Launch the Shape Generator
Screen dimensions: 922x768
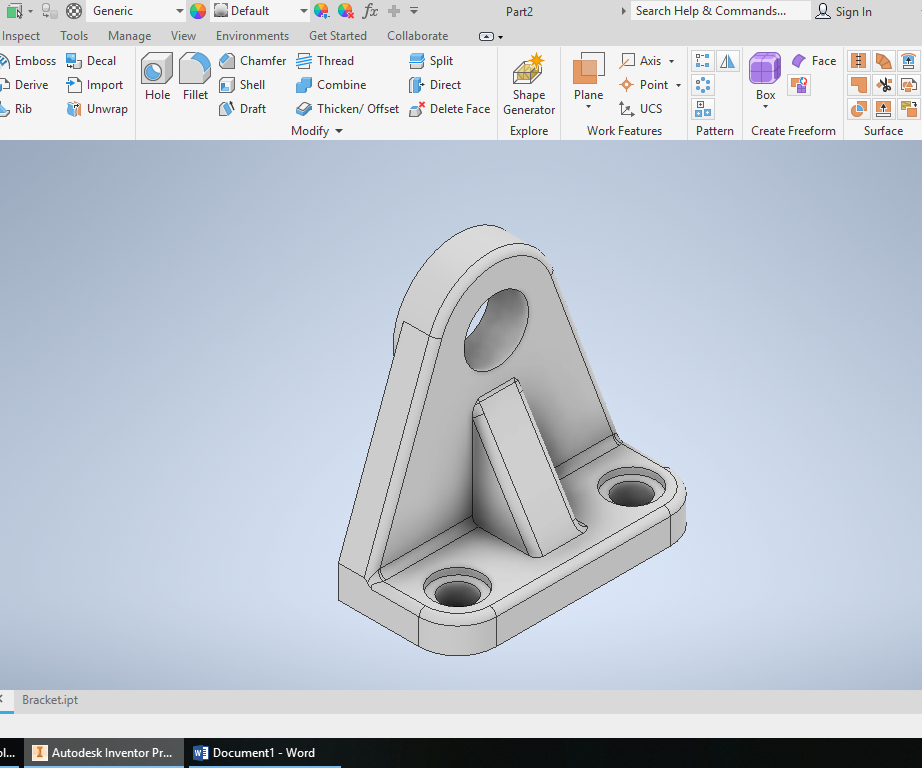[x=528, y=84]
